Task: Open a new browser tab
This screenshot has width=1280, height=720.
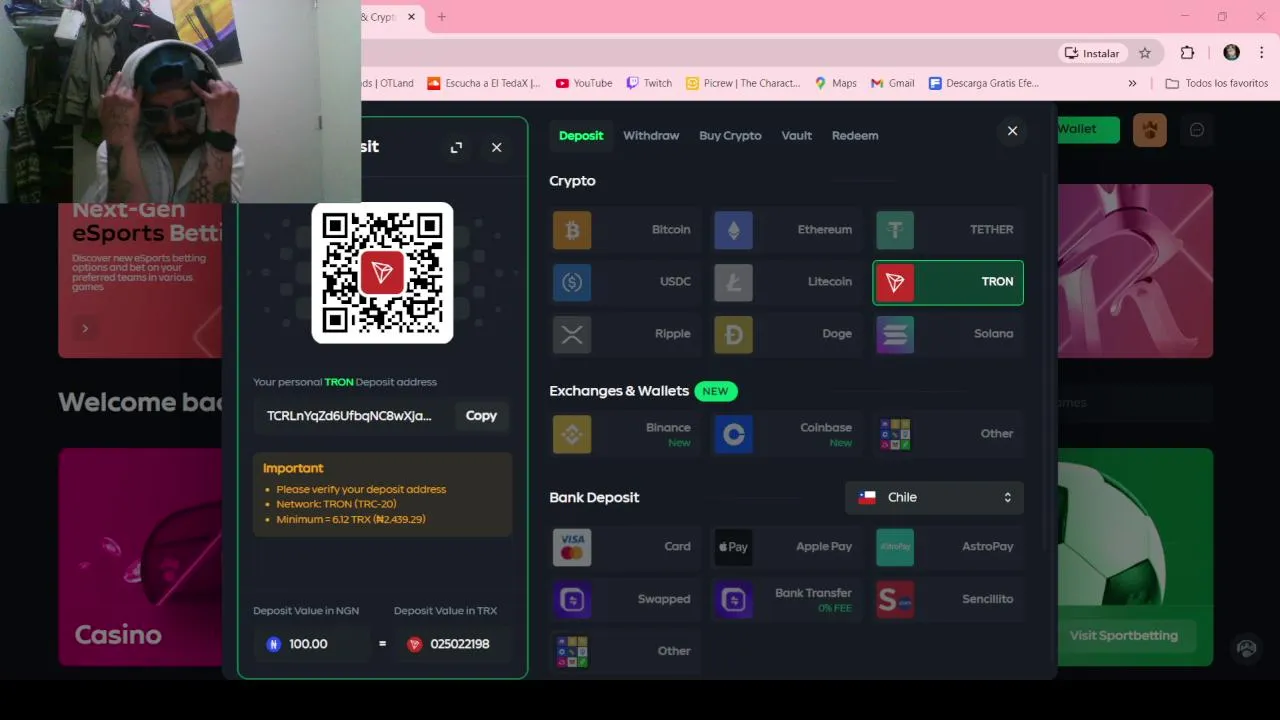Action: [441, 17]
